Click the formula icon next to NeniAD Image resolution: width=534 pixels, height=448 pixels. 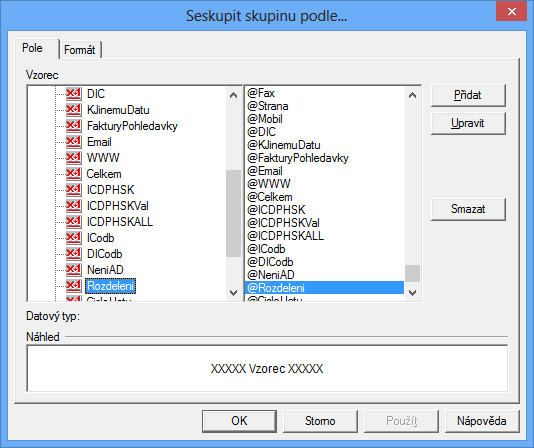point(73,269)
